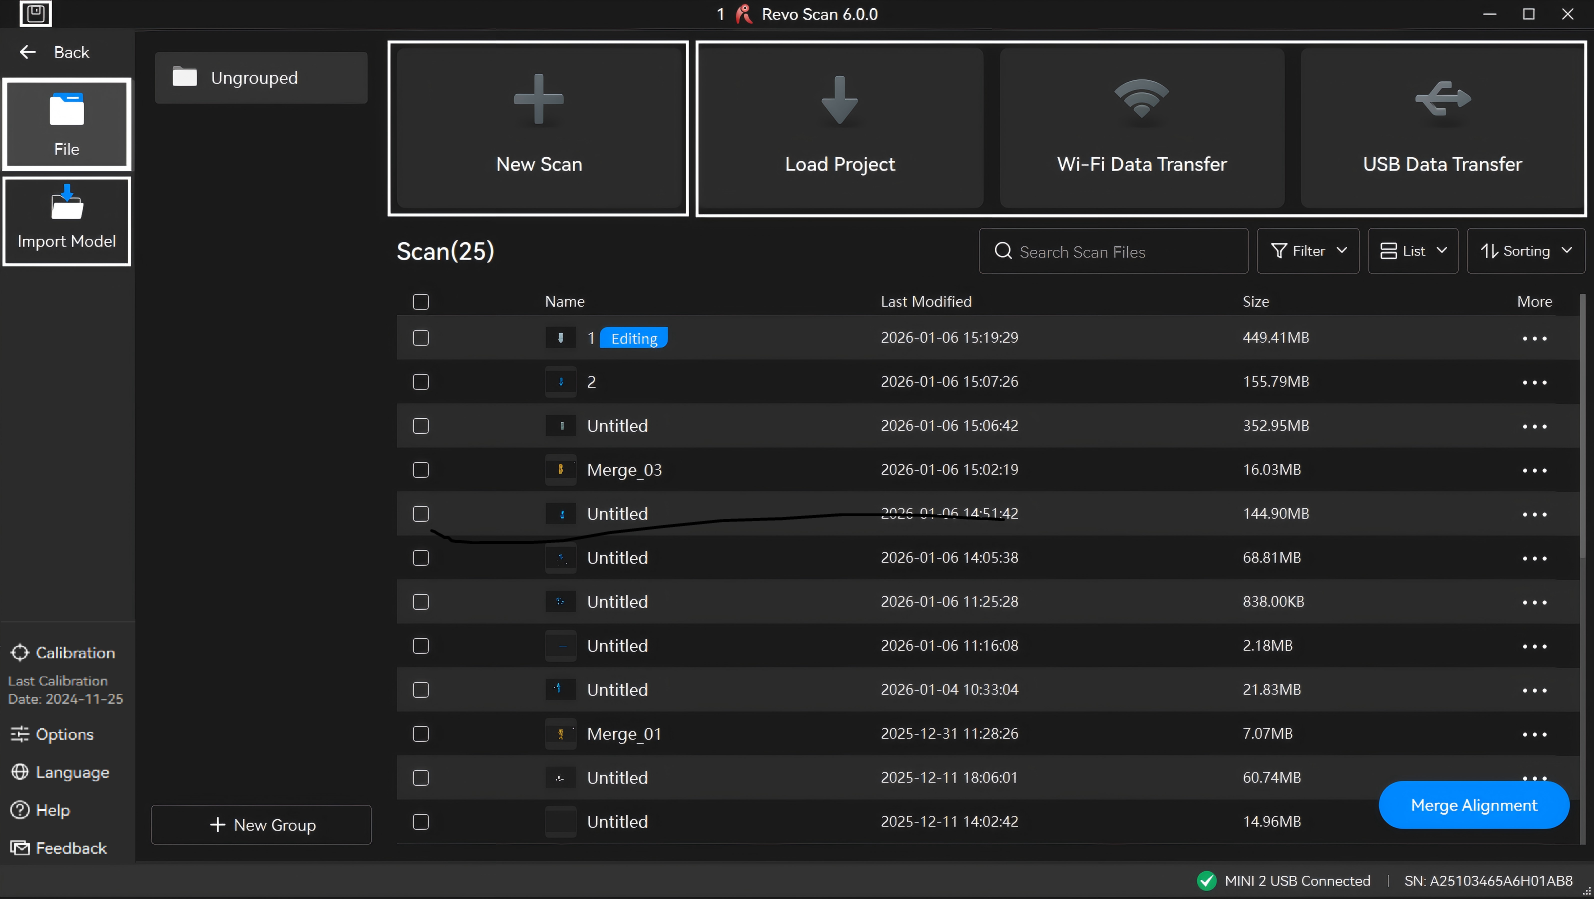Select the checkbox for scan 2
Viewport: 1594px width, 899px height.
(421, 382)
